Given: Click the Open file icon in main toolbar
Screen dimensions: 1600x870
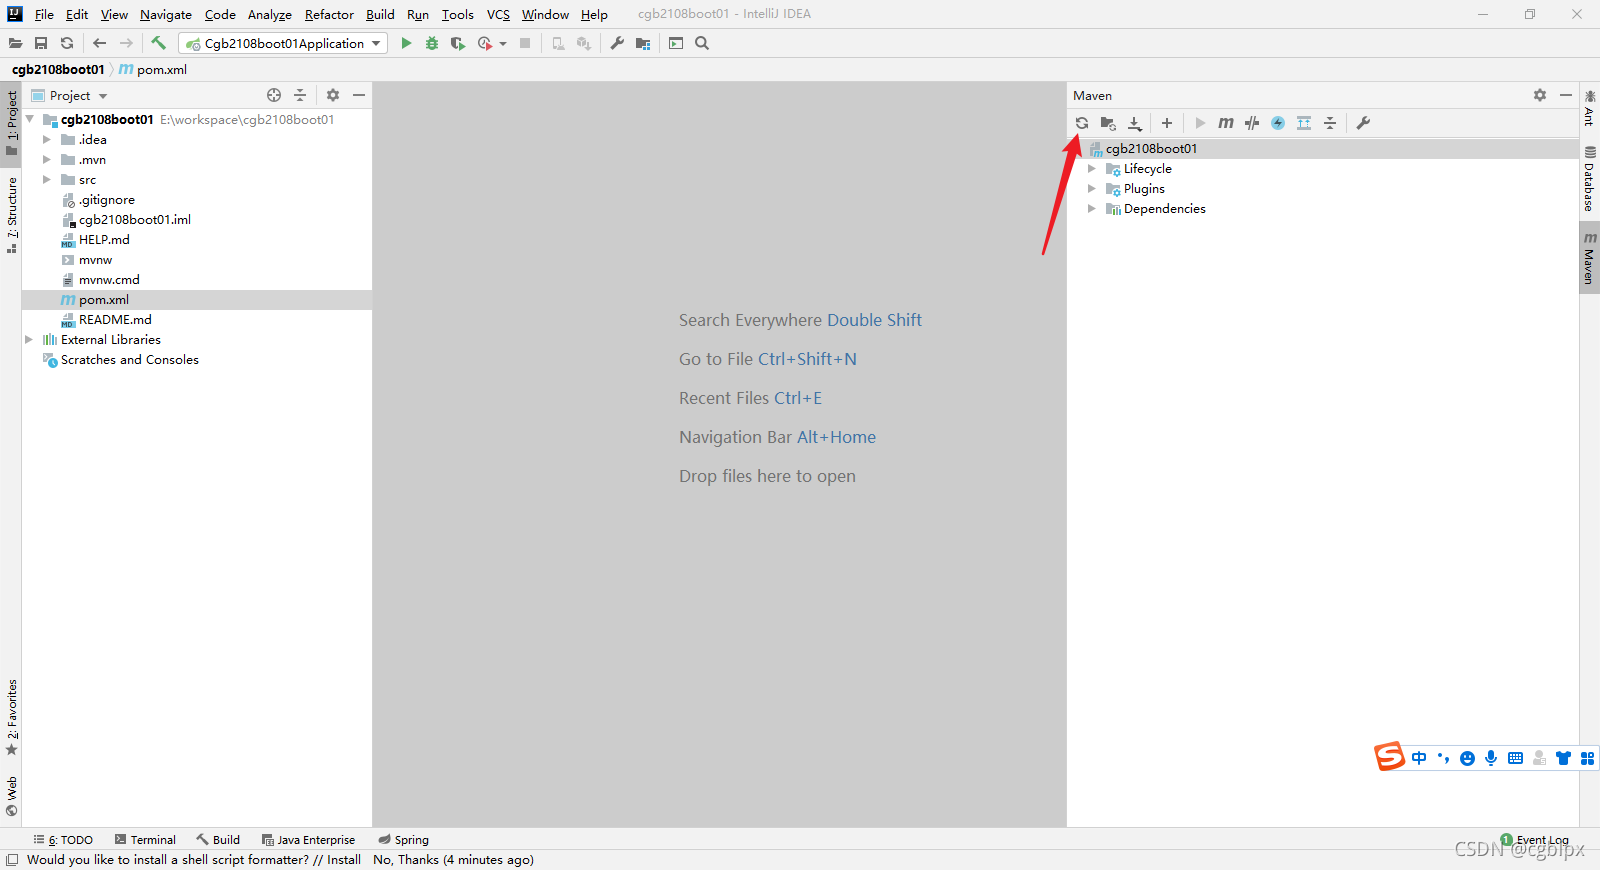Looking at the screenshot, I should coord(15,43).
